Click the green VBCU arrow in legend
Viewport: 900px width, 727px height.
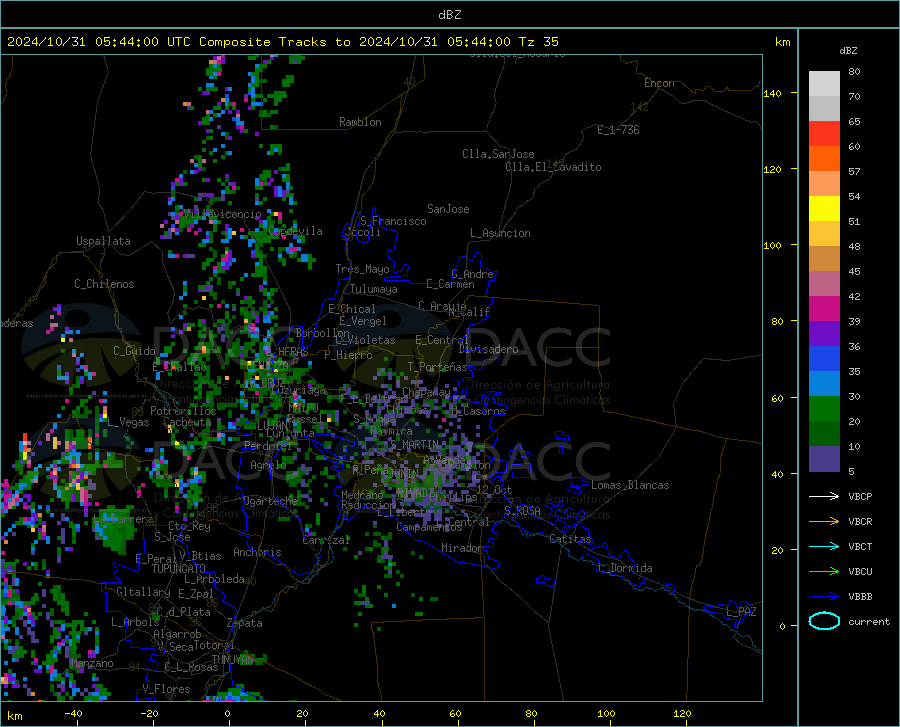[x=824, y=572]
